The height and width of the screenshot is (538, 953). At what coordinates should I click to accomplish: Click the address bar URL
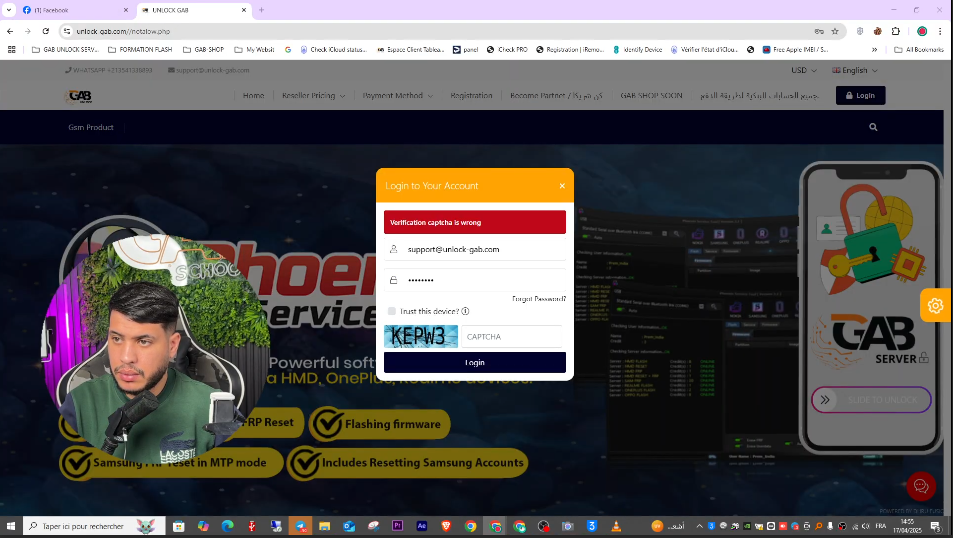[123, 31]
